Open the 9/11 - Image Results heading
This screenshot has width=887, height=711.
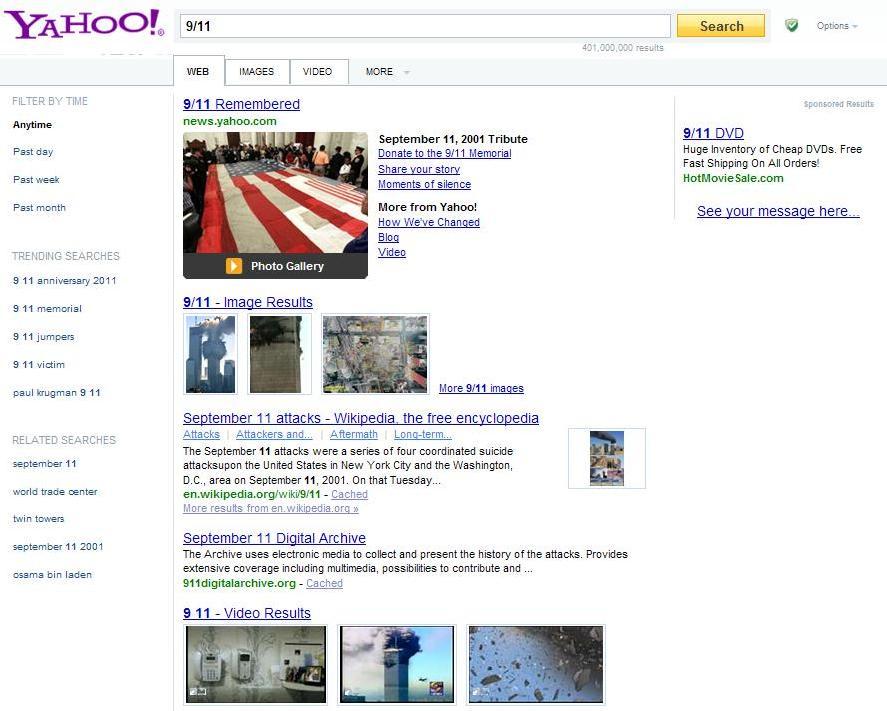click(248, 302)
